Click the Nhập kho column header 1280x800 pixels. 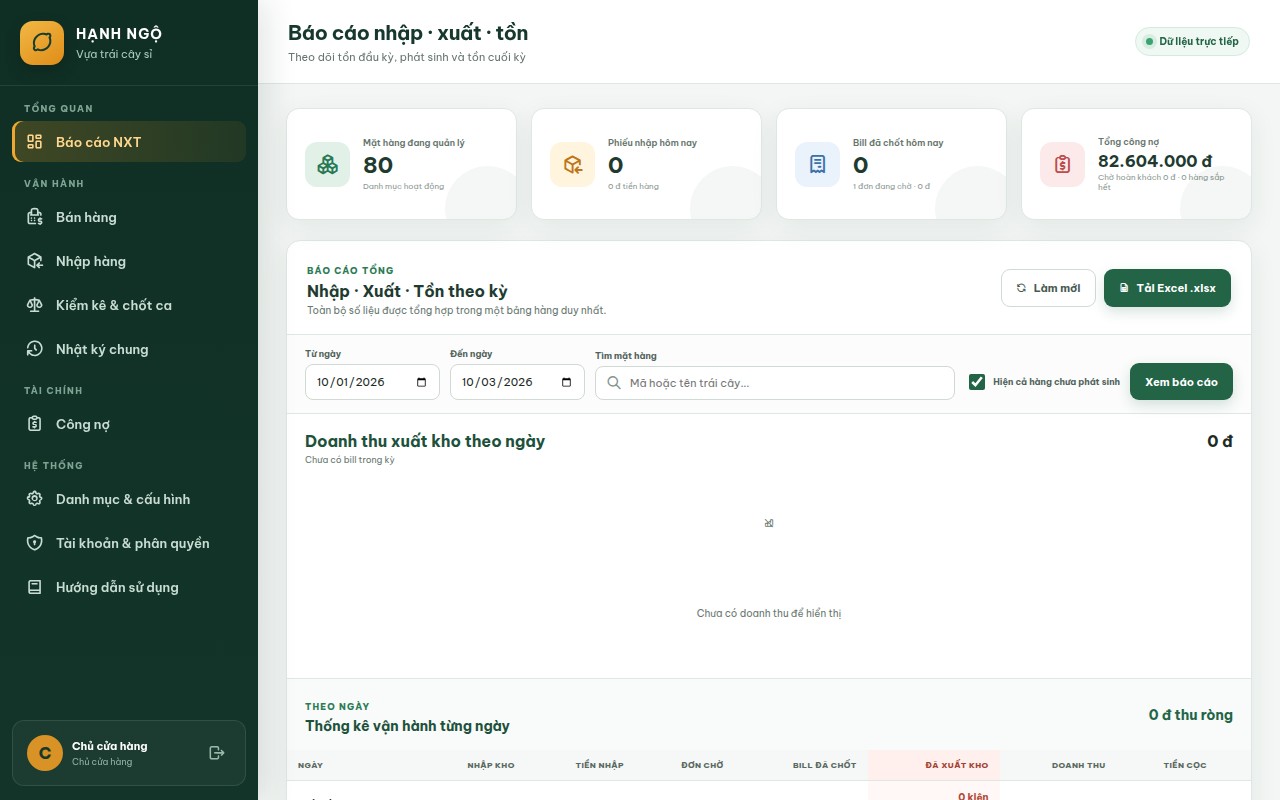pos(491,765)
